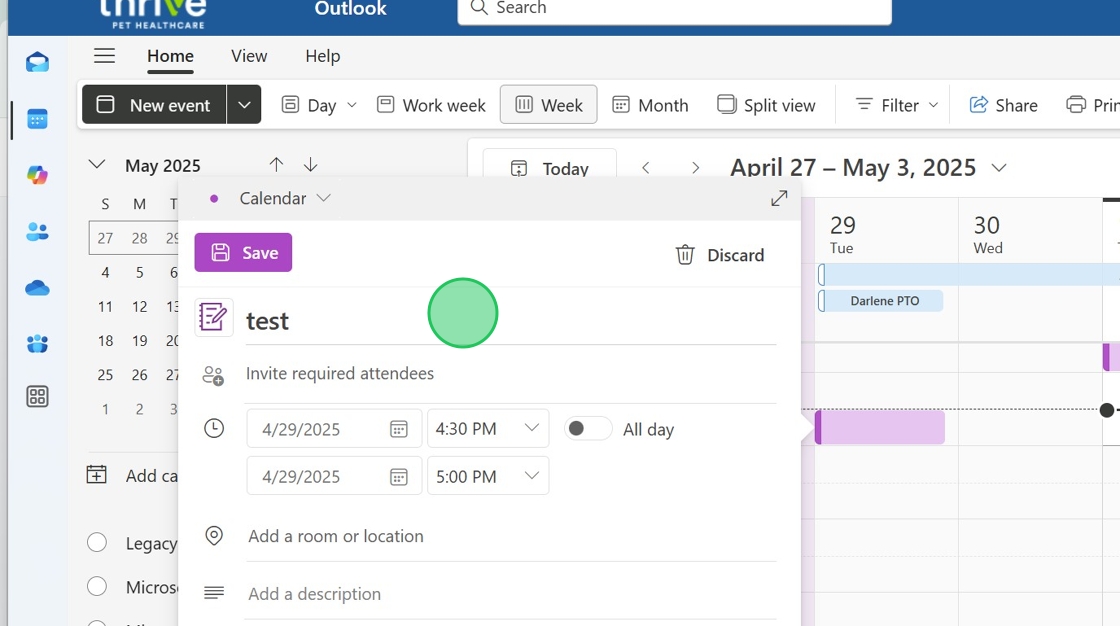Open the More apps grid icon
Viewport: 1120px width, 626px height.
tap(37, 397)
